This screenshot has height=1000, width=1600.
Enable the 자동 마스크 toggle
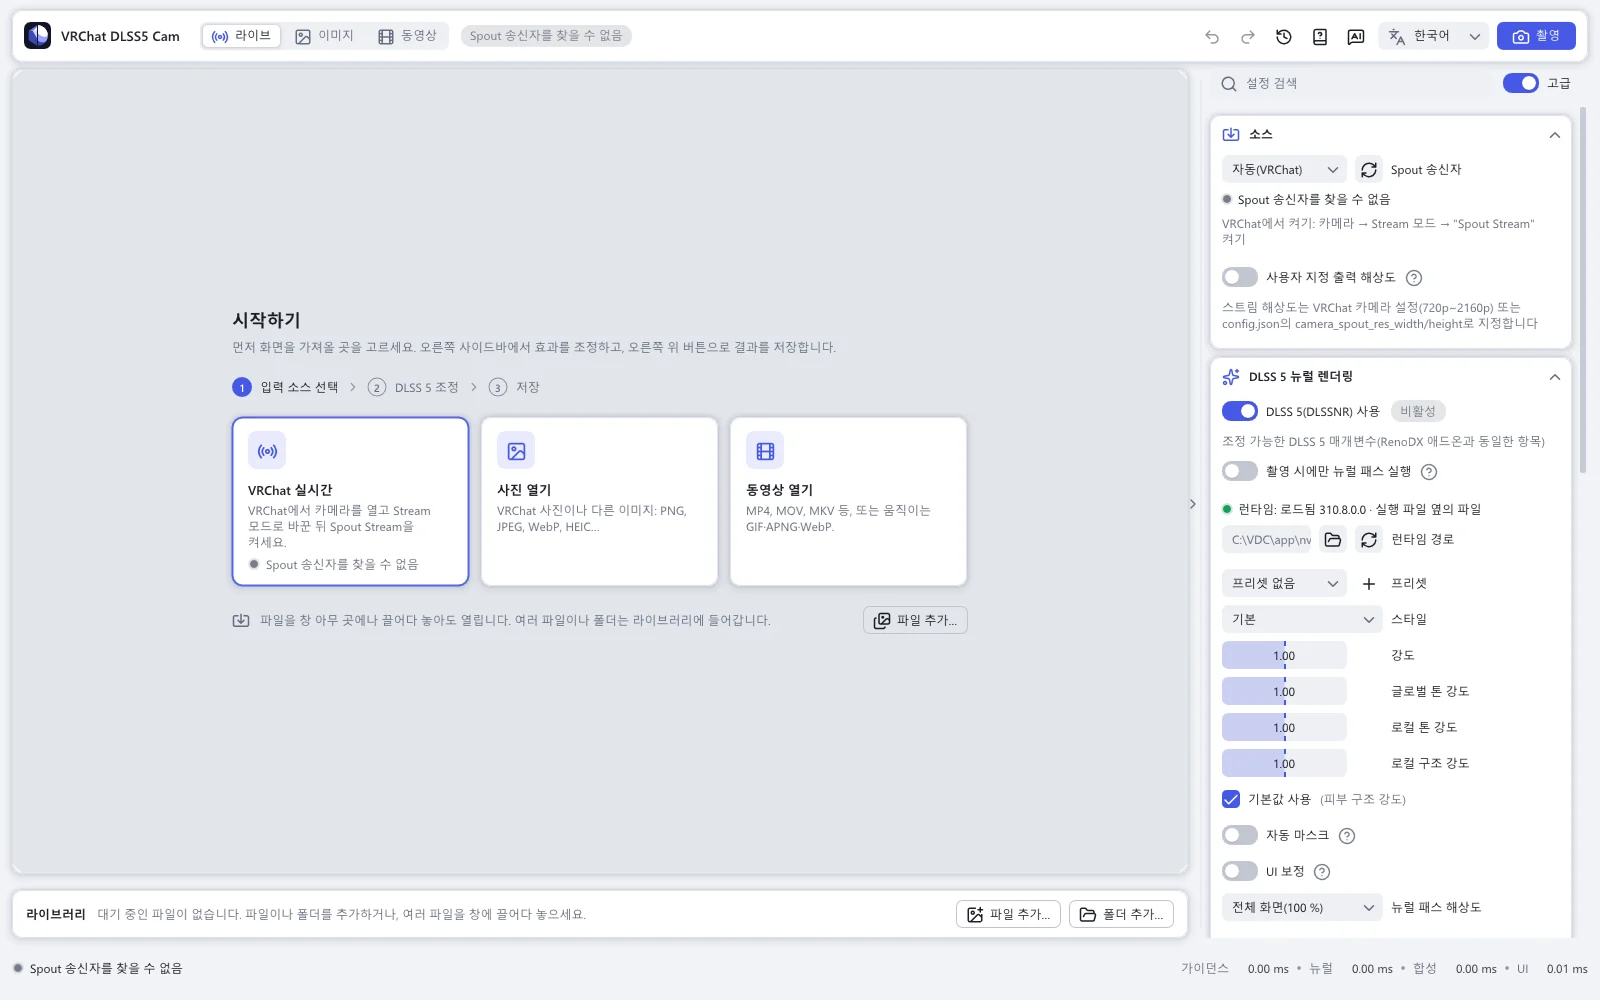point(1240,835)
